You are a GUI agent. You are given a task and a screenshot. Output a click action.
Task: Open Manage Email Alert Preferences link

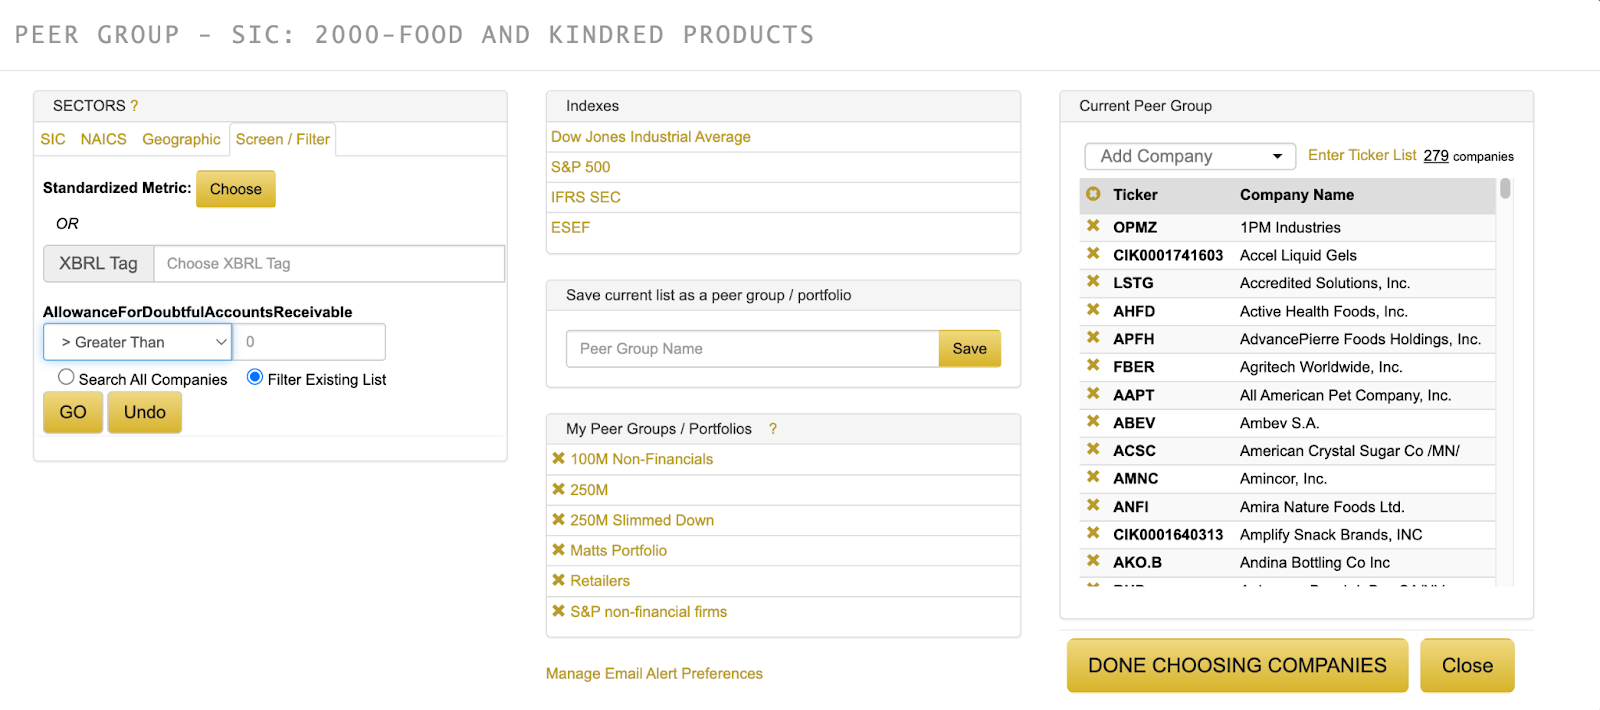[x=654, y=674]
